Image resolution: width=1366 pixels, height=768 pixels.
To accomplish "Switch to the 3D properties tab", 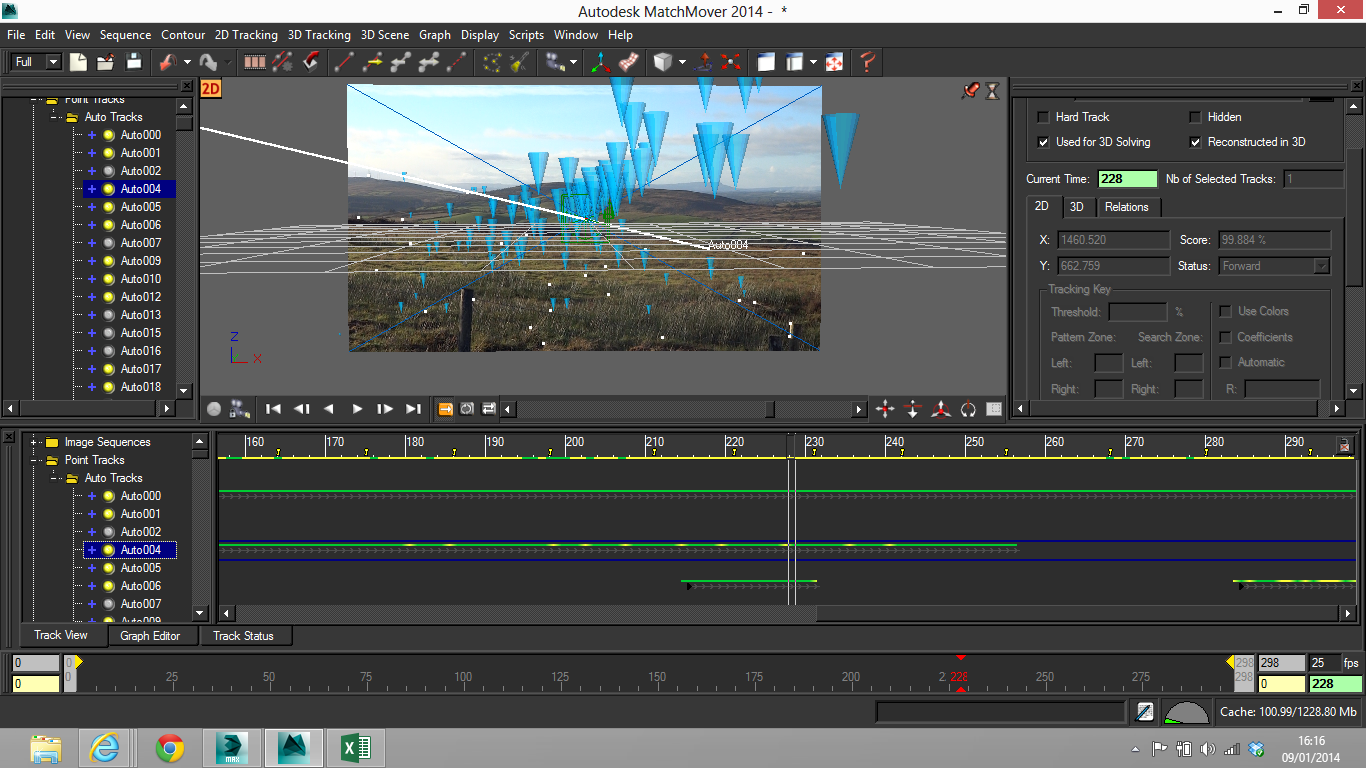I will tap(1076, 207).
